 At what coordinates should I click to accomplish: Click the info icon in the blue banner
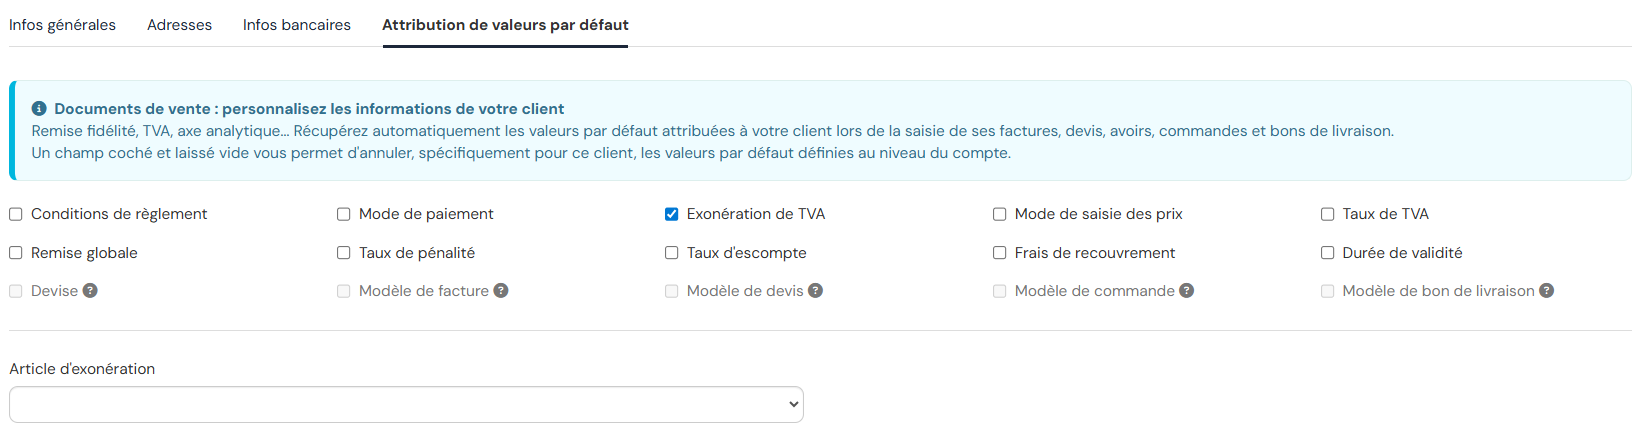[x=39, y=109]
